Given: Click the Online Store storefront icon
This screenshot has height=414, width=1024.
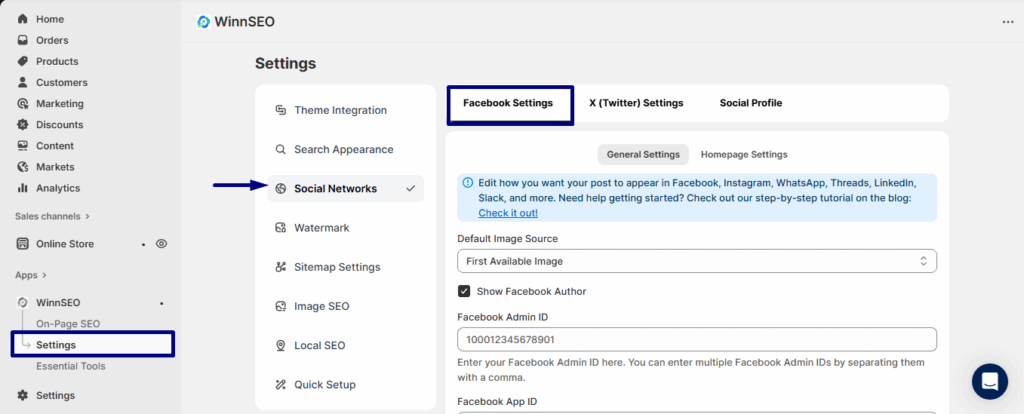Looking at the screenshot, I should pos(23,244).
